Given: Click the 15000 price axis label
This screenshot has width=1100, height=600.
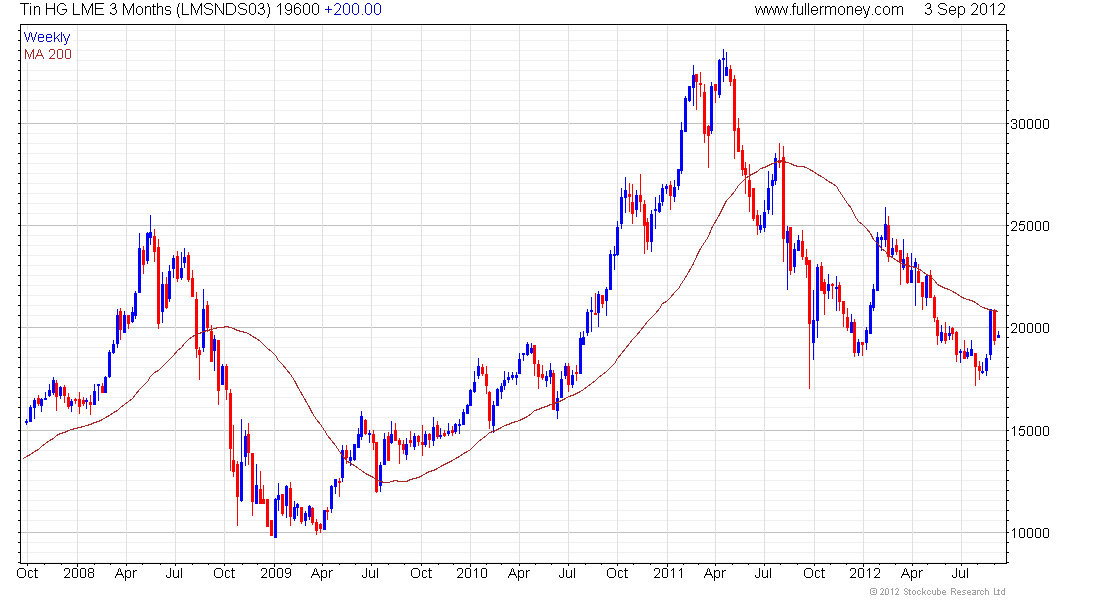Looking at the screenshot, I should click(x=1030, y=431).
